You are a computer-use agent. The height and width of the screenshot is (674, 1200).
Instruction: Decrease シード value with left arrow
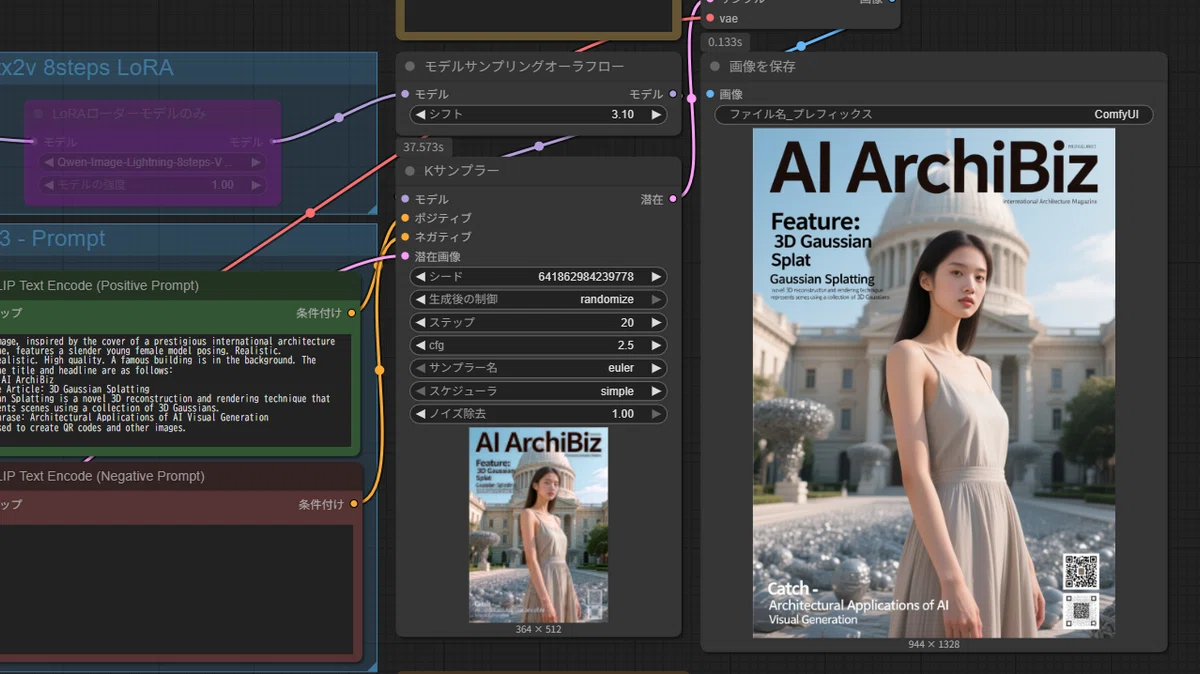coord(420,277)
